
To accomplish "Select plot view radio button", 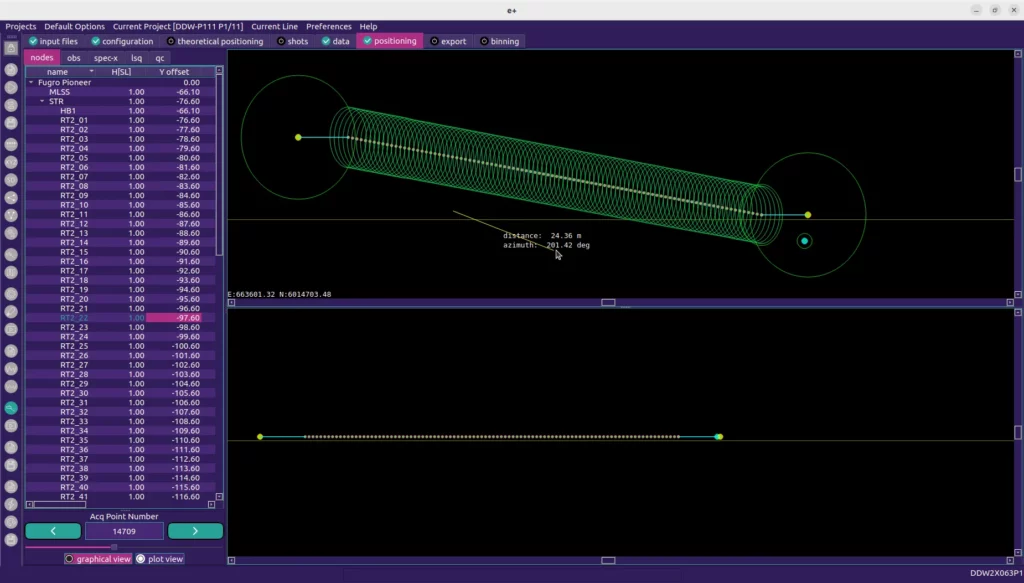I will tap(140, 559).
